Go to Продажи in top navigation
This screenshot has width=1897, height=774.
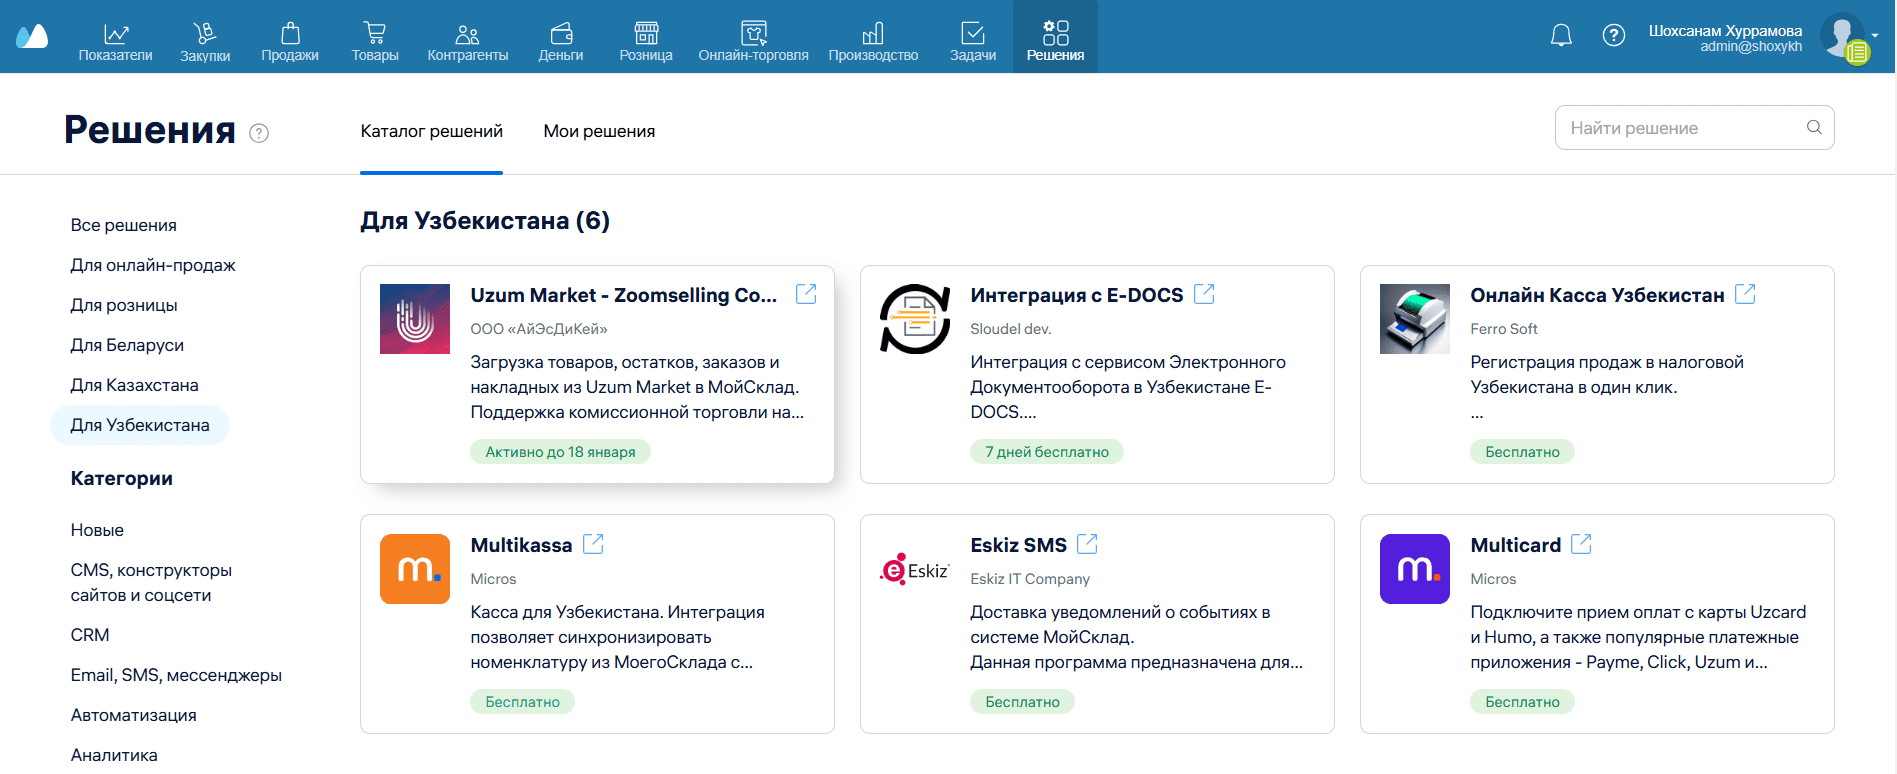coord(290,42)
